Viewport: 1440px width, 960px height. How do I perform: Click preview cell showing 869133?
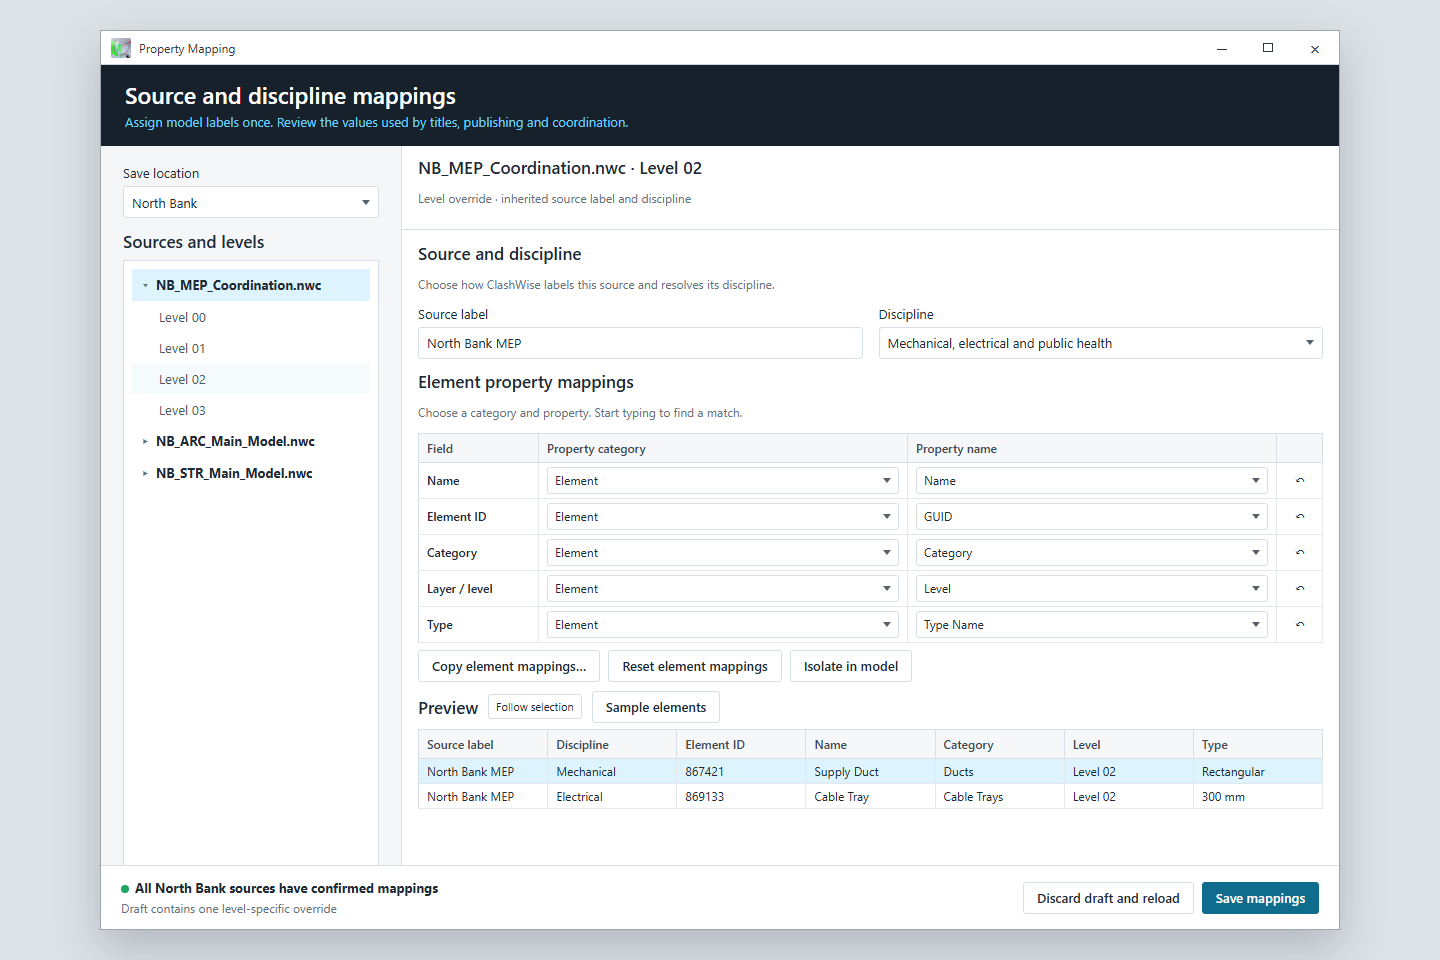(741, 796)
